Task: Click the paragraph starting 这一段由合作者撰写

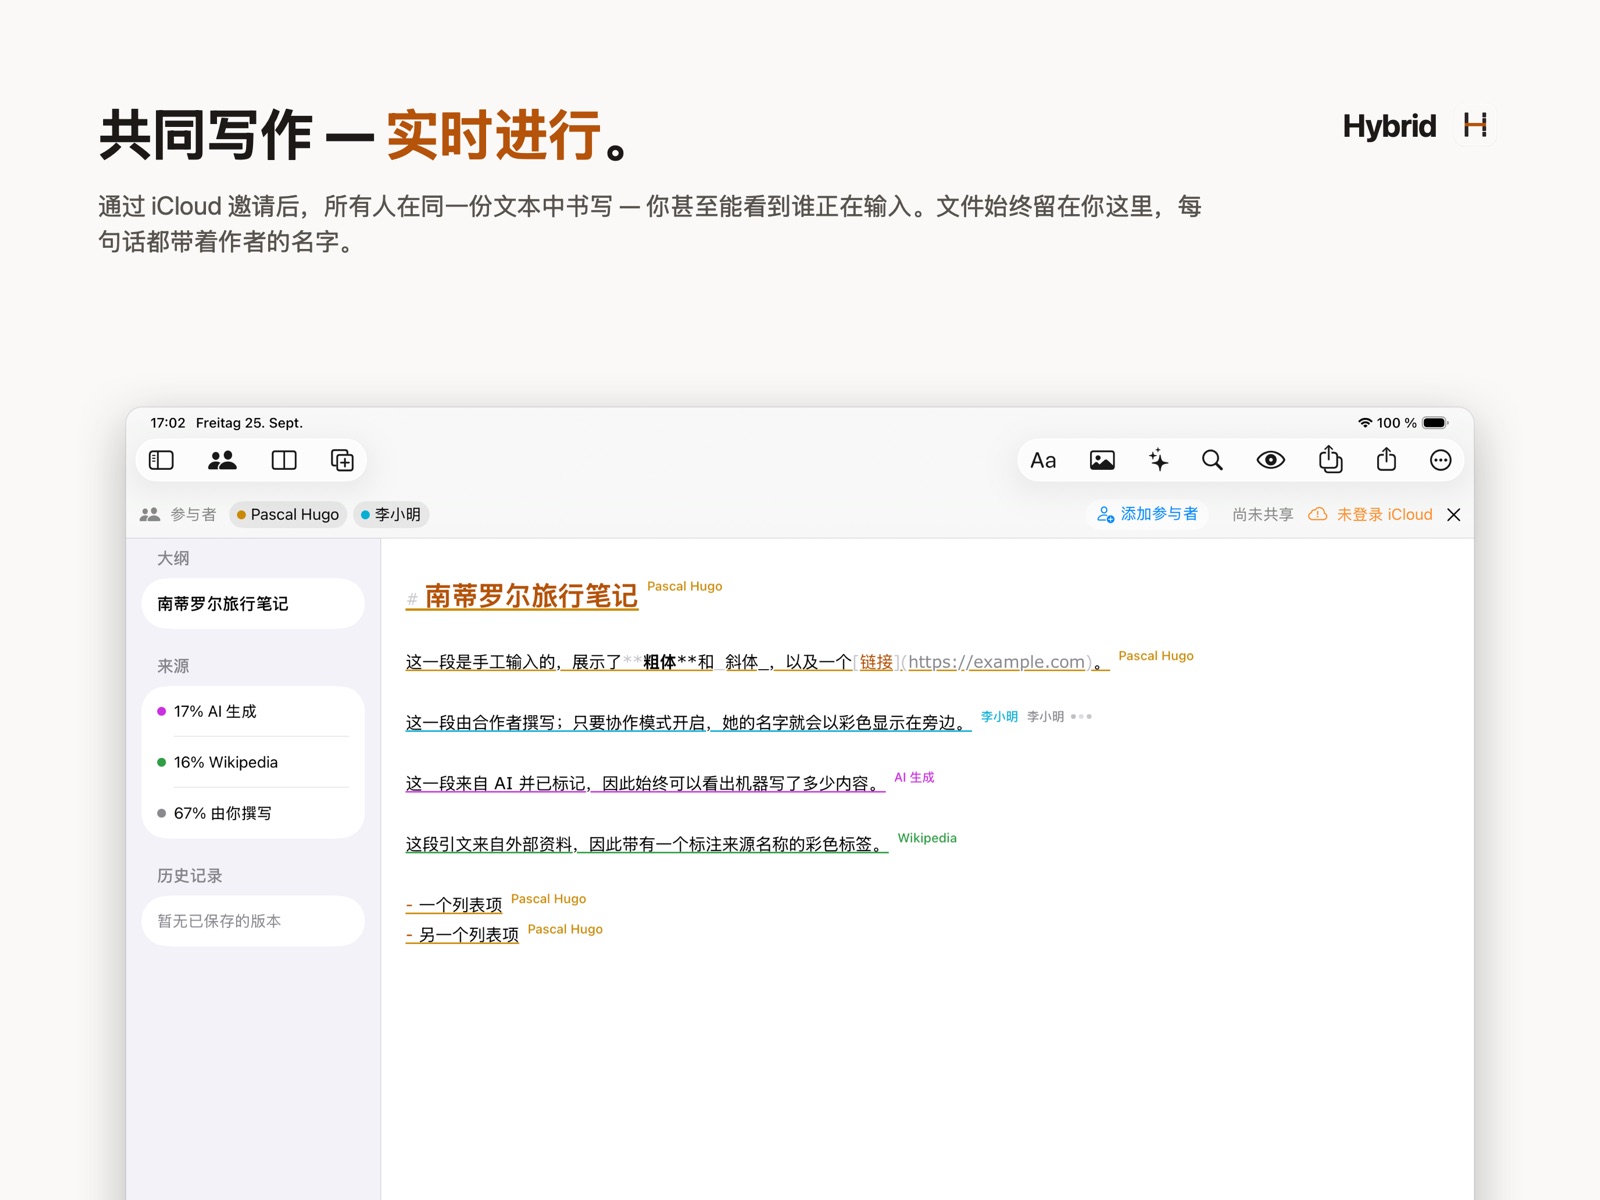Action: click(688, 723)
